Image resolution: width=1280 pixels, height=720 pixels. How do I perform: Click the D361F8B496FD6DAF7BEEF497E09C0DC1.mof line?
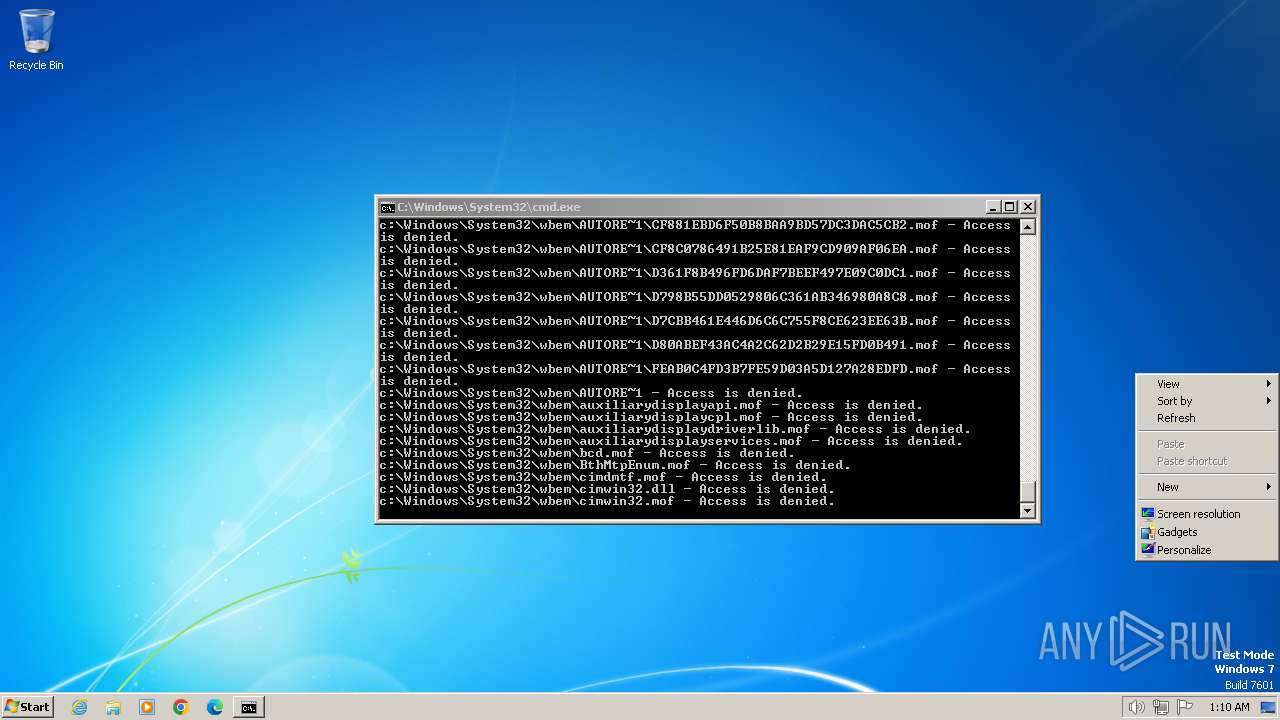tap(695, 279)
